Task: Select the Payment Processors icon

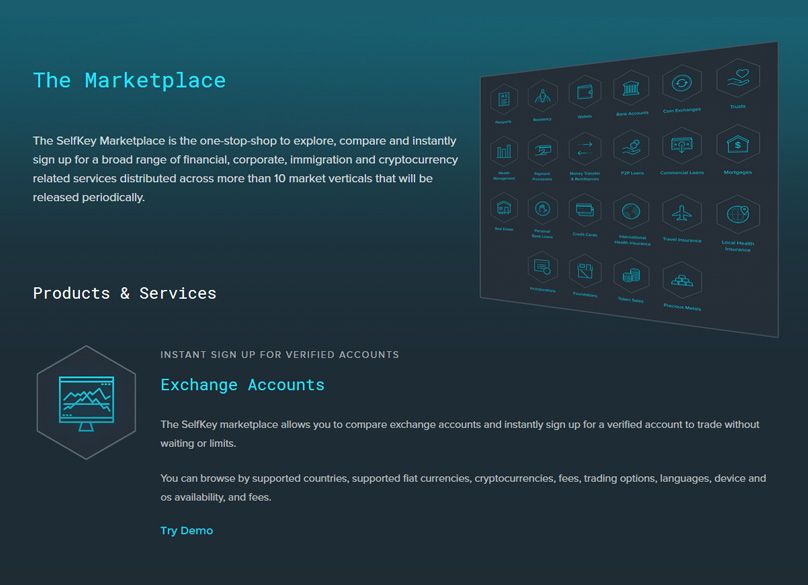Action: [544, 151]
